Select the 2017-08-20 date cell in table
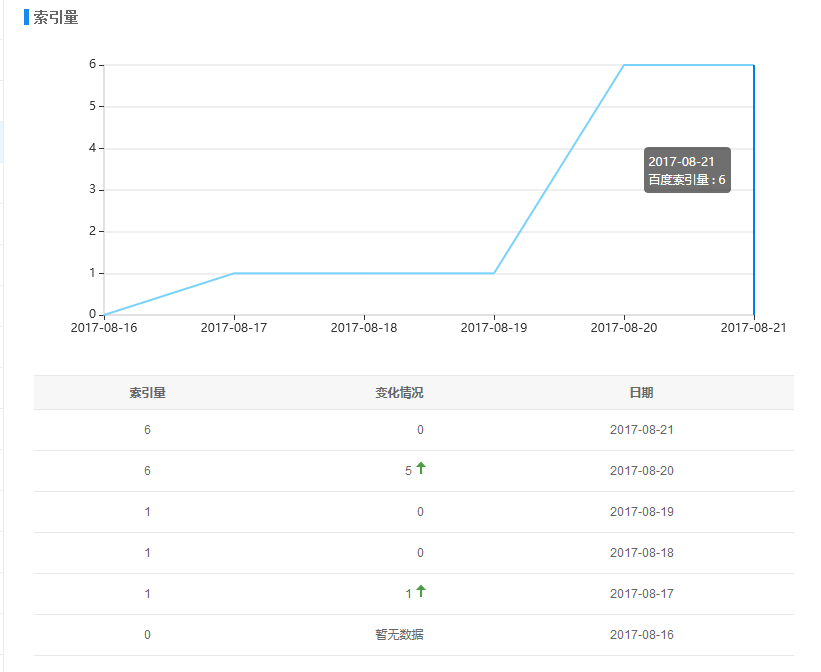Screen dimensions: 821x672 click(641, 471)
